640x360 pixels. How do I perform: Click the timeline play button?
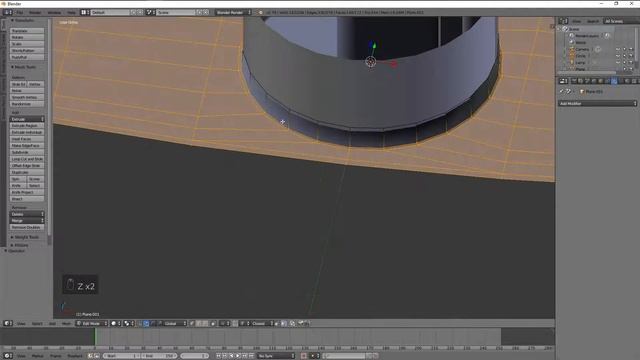[238, 356]
